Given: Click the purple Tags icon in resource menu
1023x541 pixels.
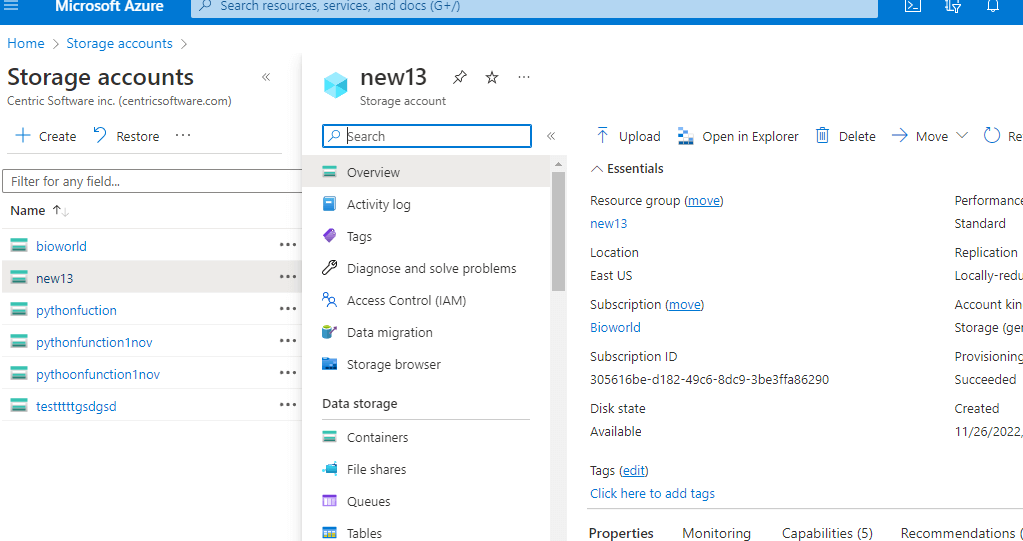Looking at the screenshot, I should 329,236.
